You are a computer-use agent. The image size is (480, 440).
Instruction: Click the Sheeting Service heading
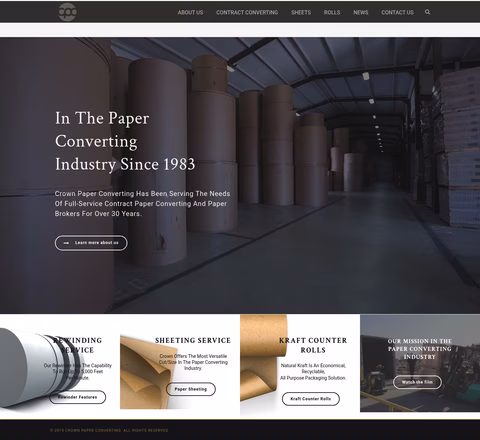193,340
